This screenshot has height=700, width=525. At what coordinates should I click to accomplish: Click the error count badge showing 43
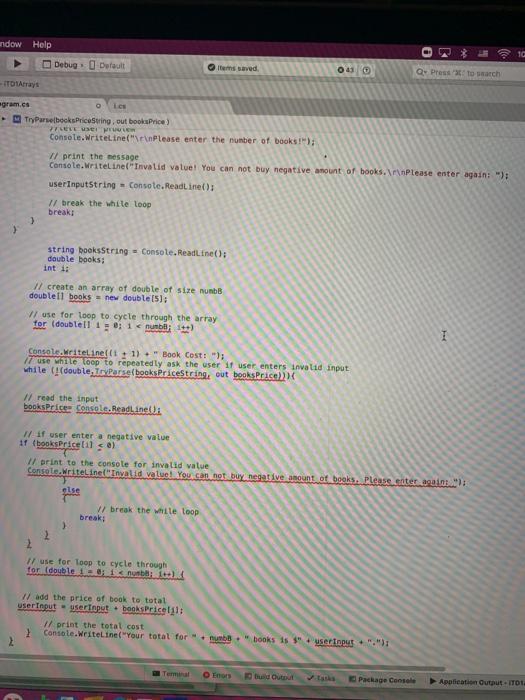tap(346, 70)
